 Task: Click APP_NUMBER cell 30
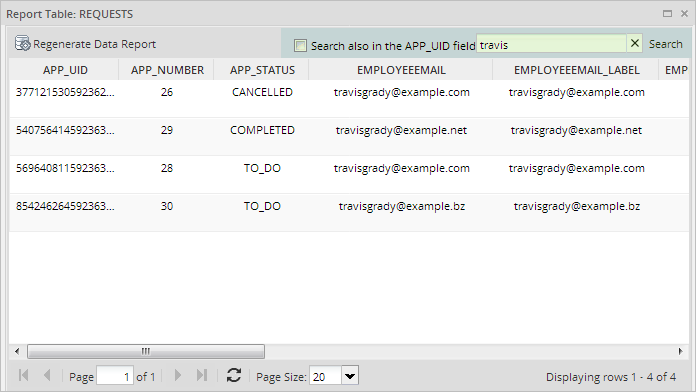tap(166, 206)
